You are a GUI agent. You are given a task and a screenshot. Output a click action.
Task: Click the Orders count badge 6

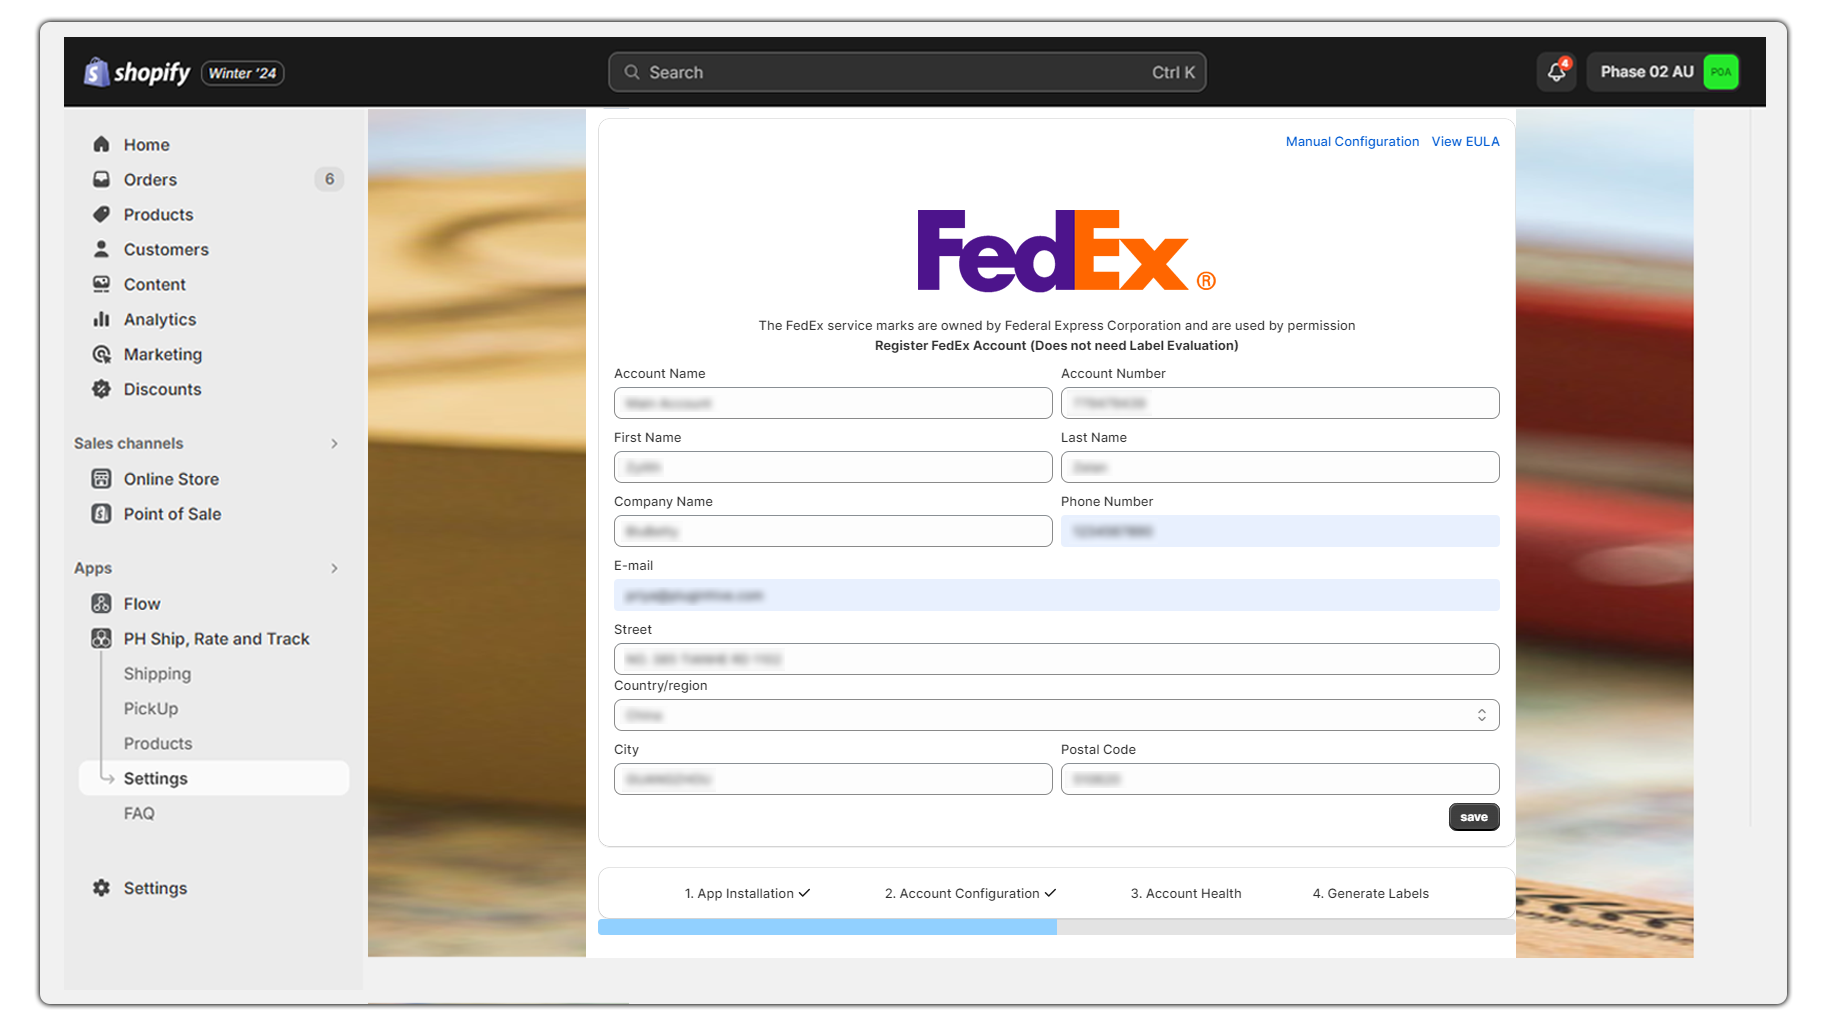point(329,179)
